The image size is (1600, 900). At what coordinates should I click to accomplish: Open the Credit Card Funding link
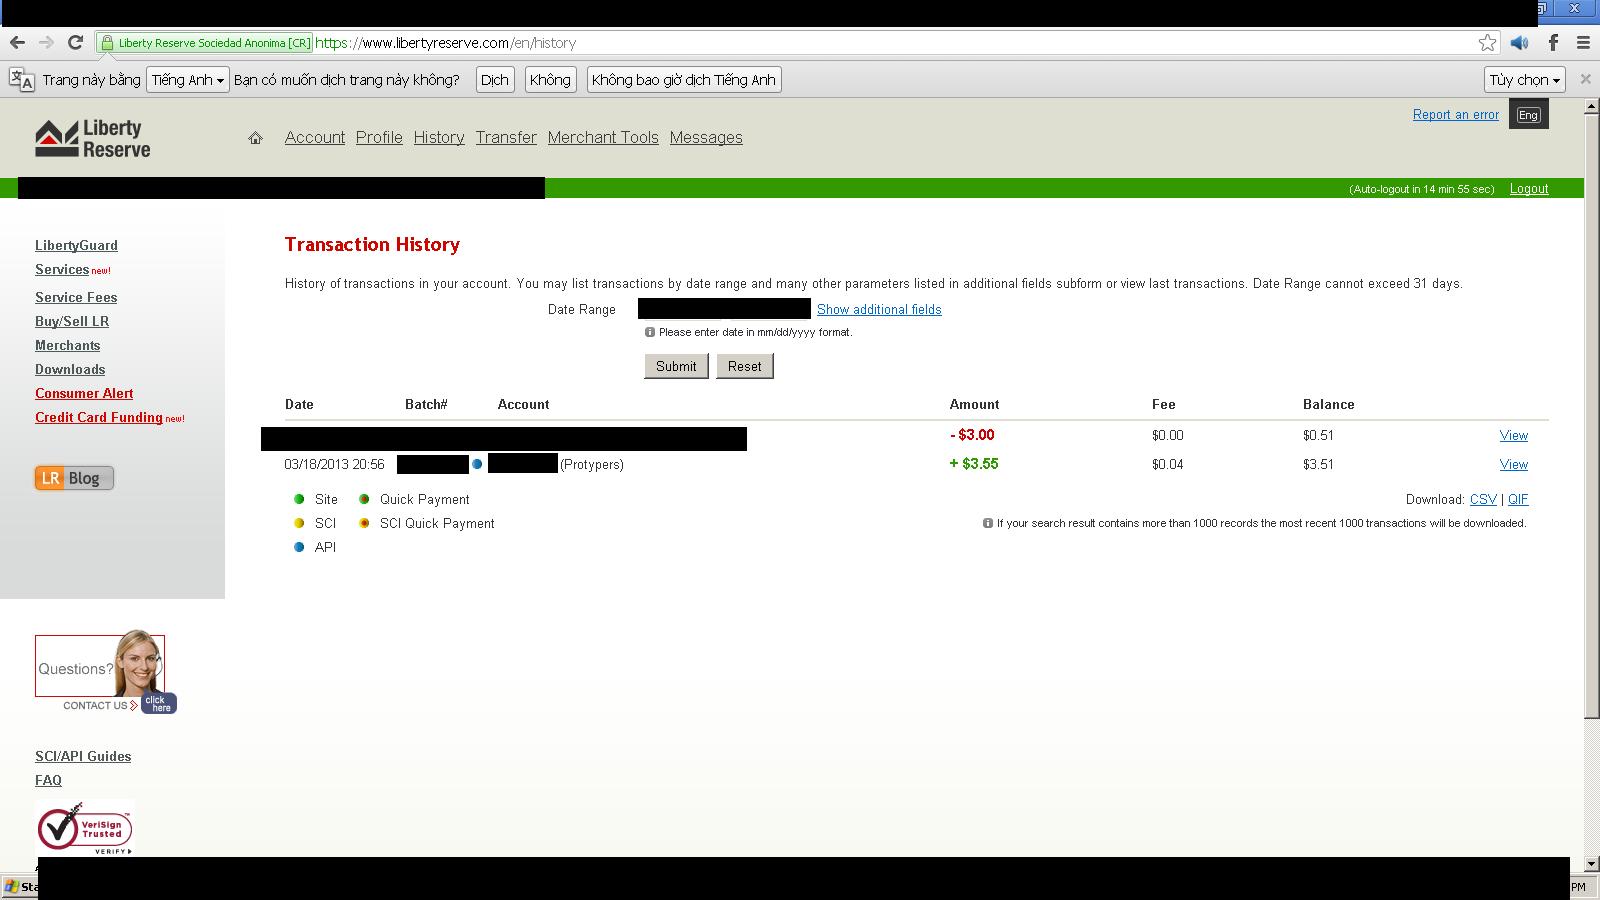pyautogui.click(x=99, y=417)
